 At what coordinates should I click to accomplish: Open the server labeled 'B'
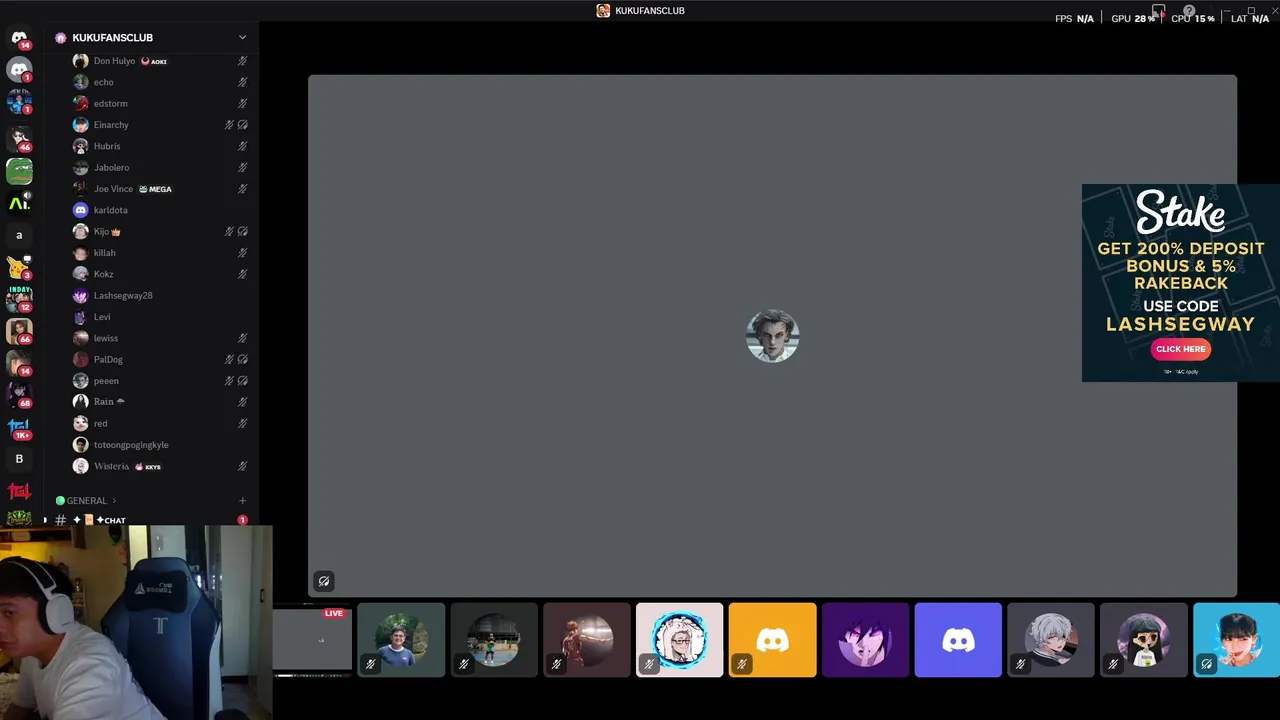tap(19, 459)
